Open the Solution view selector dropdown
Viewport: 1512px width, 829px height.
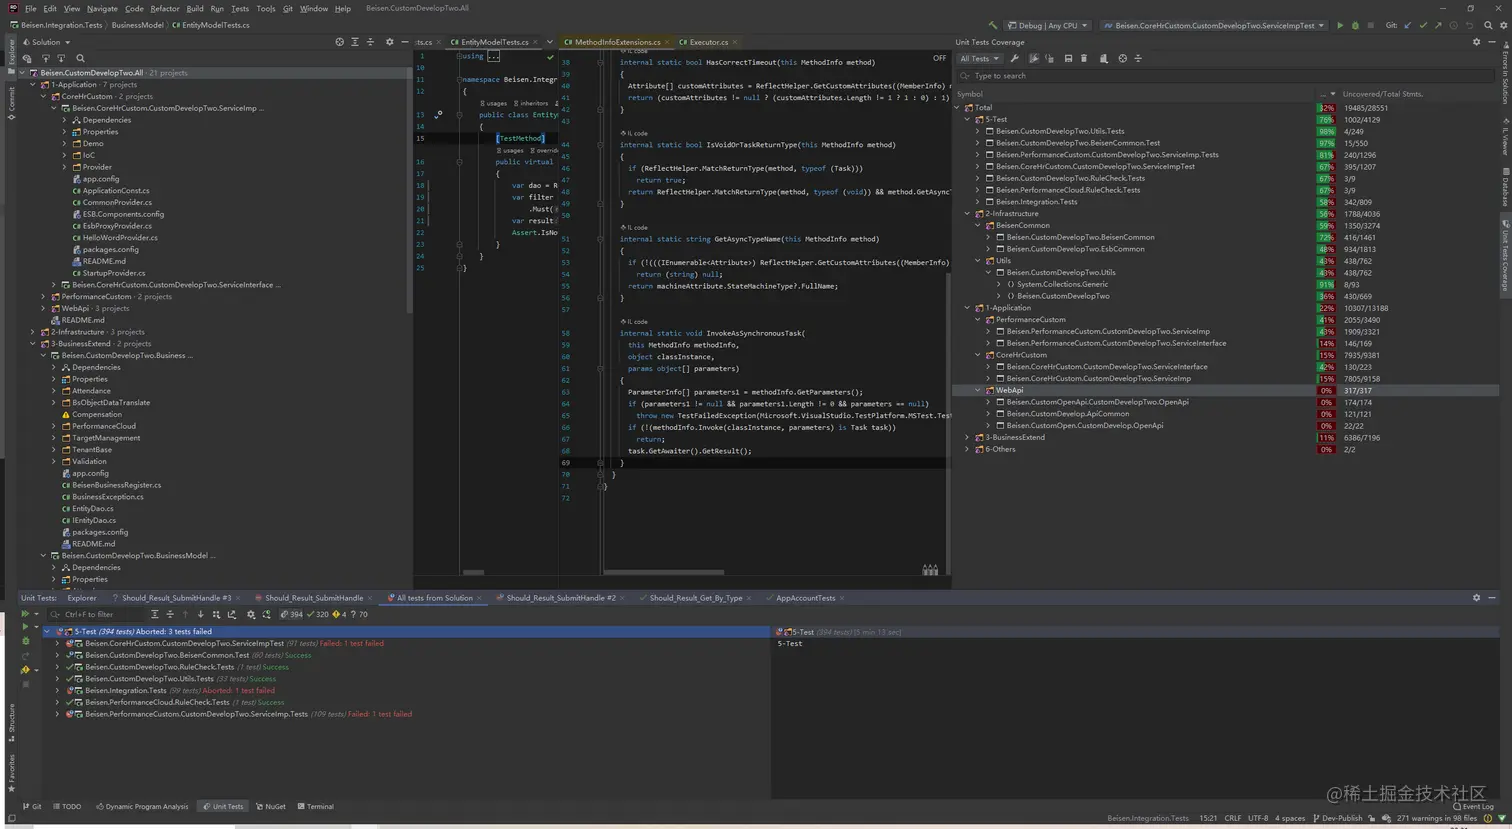[x=46, y=42]
